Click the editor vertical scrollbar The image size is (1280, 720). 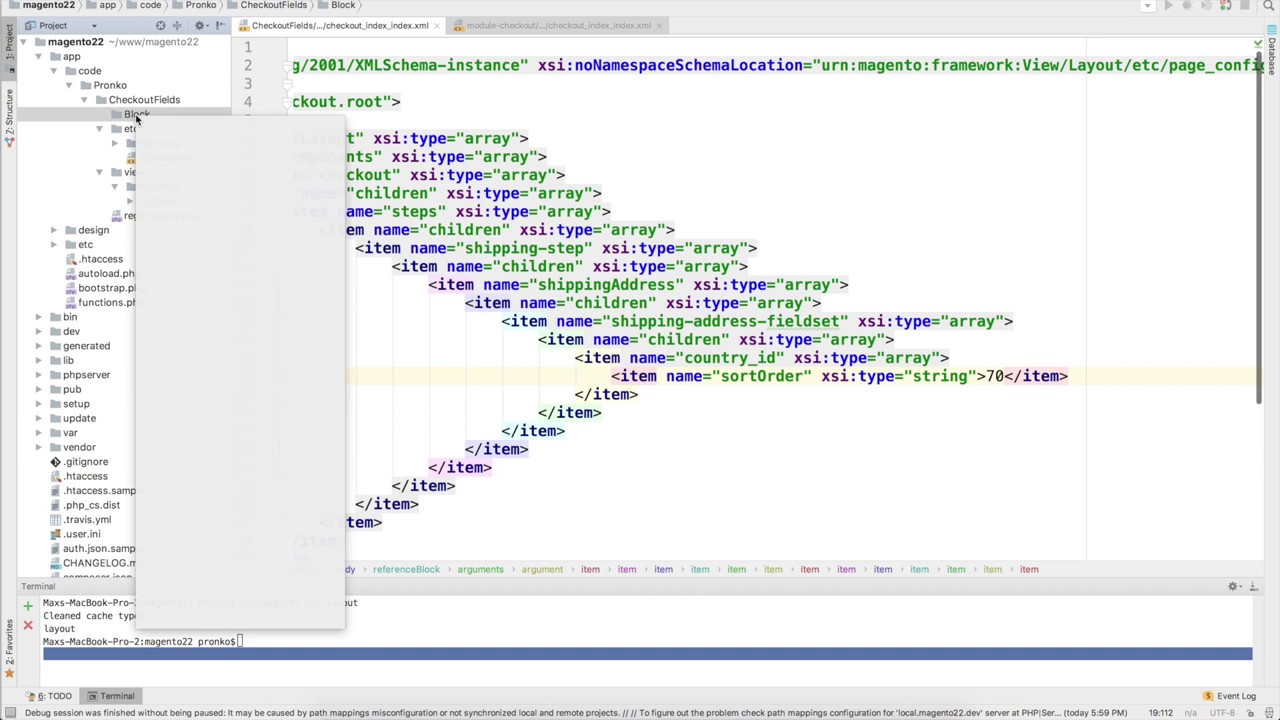coord(1259,226)
